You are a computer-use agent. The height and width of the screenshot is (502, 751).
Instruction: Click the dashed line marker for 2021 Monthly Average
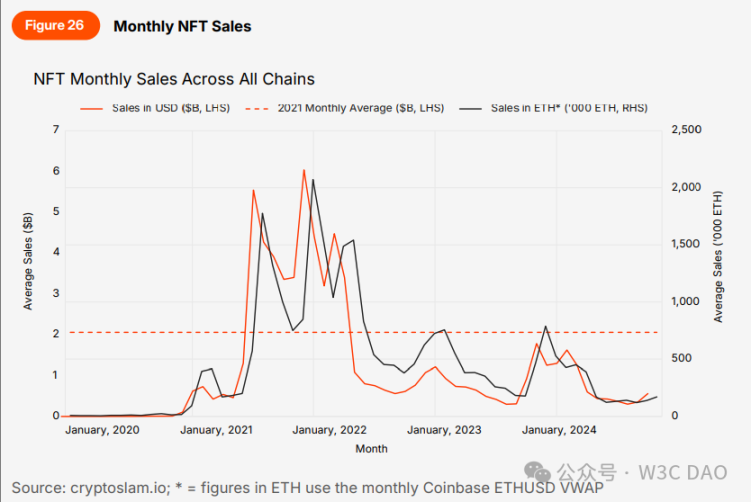[x=261, y=107]
